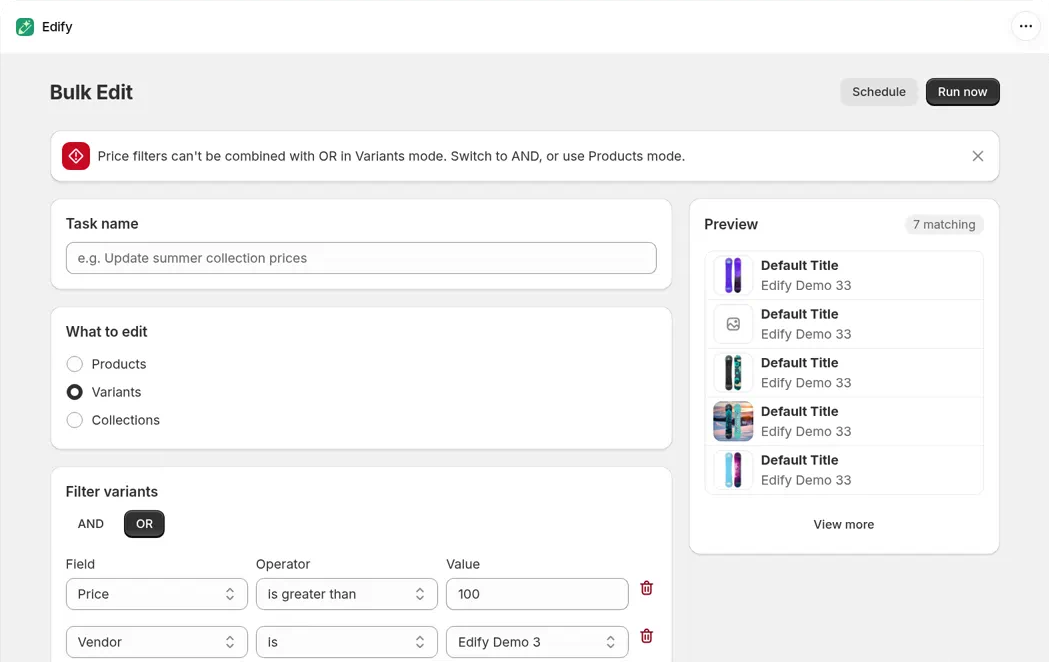Open the 'is' operator dropdown
Image resolution: width=1049 pixels, height=662 pixels.
coord(347,642)
